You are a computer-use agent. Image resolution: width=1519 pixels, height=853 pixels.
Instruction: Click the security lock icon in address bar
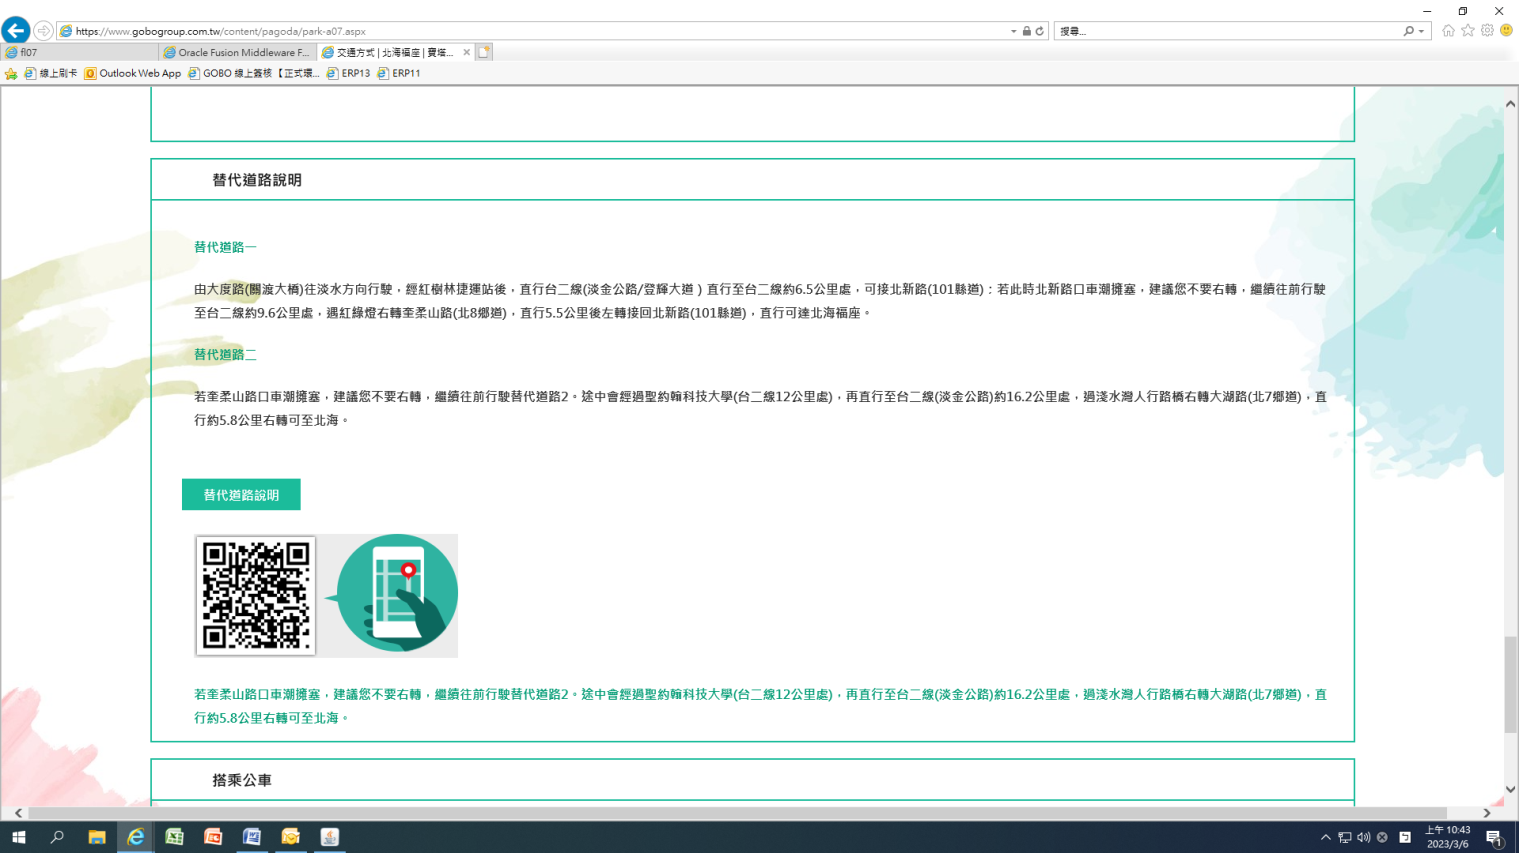pos(1027,31)
